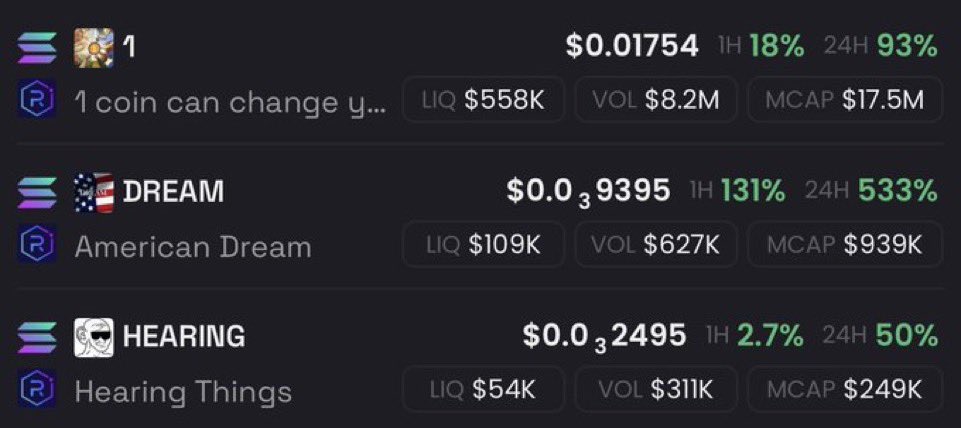Click the MCAP $17.5M badge
Viewport: 961px width, 428px height.
(x=844, y=100)
